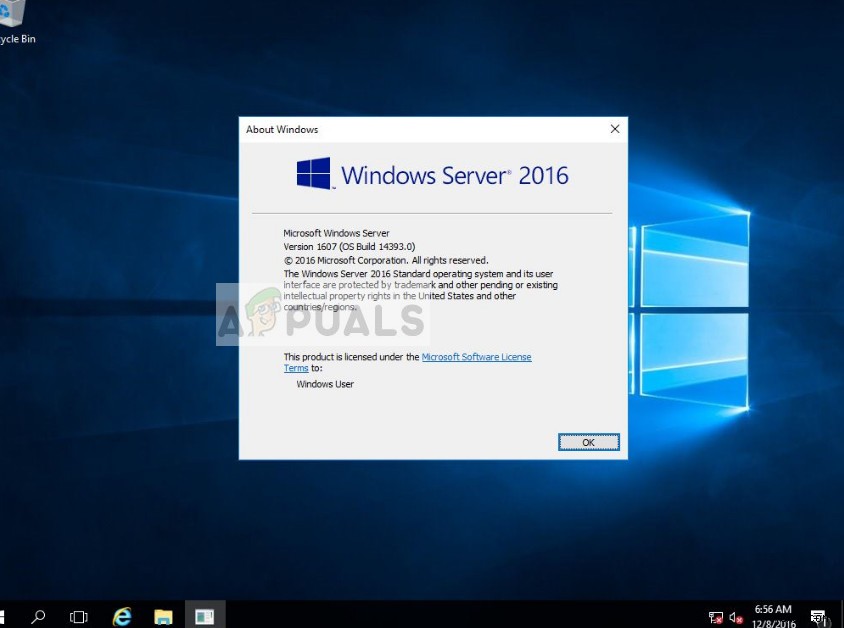Viewport: 844px width, 628px height.
Task: Launch Internet Explorer from the taskbar
Action: click(x=122, y=616)
